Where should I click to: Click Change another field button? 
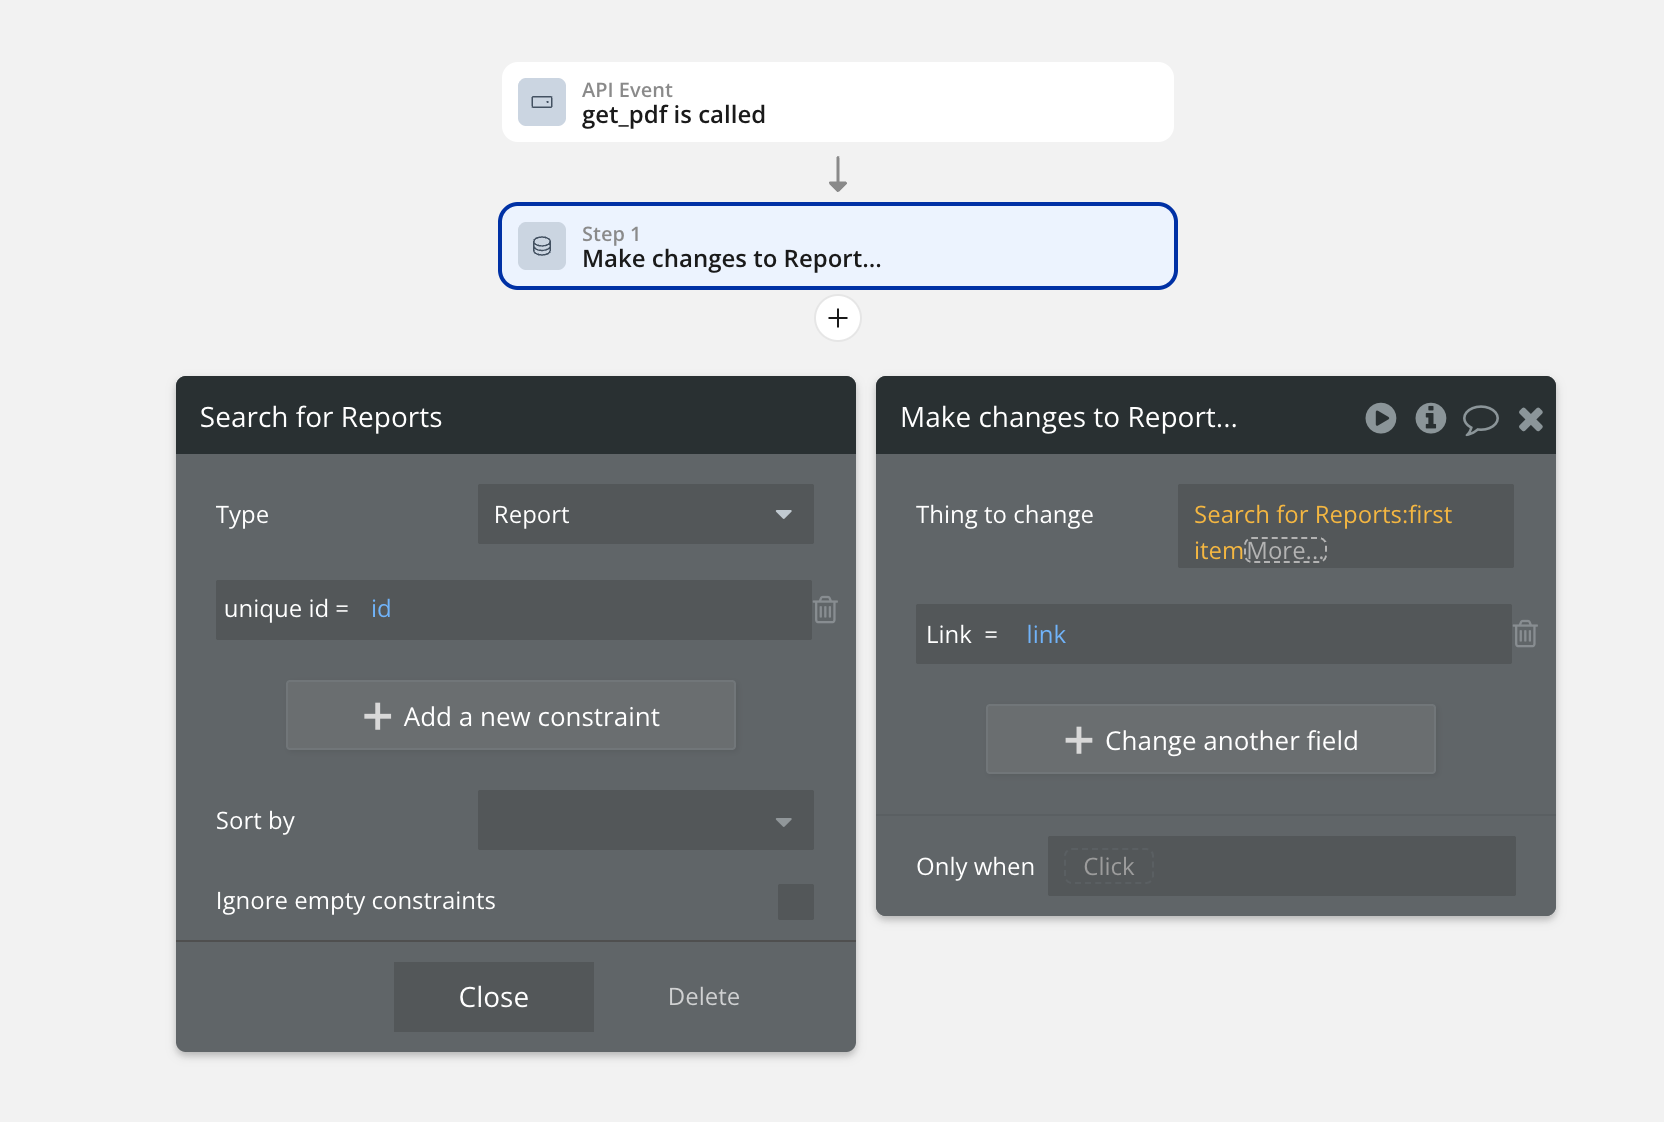click(1211, 740)
